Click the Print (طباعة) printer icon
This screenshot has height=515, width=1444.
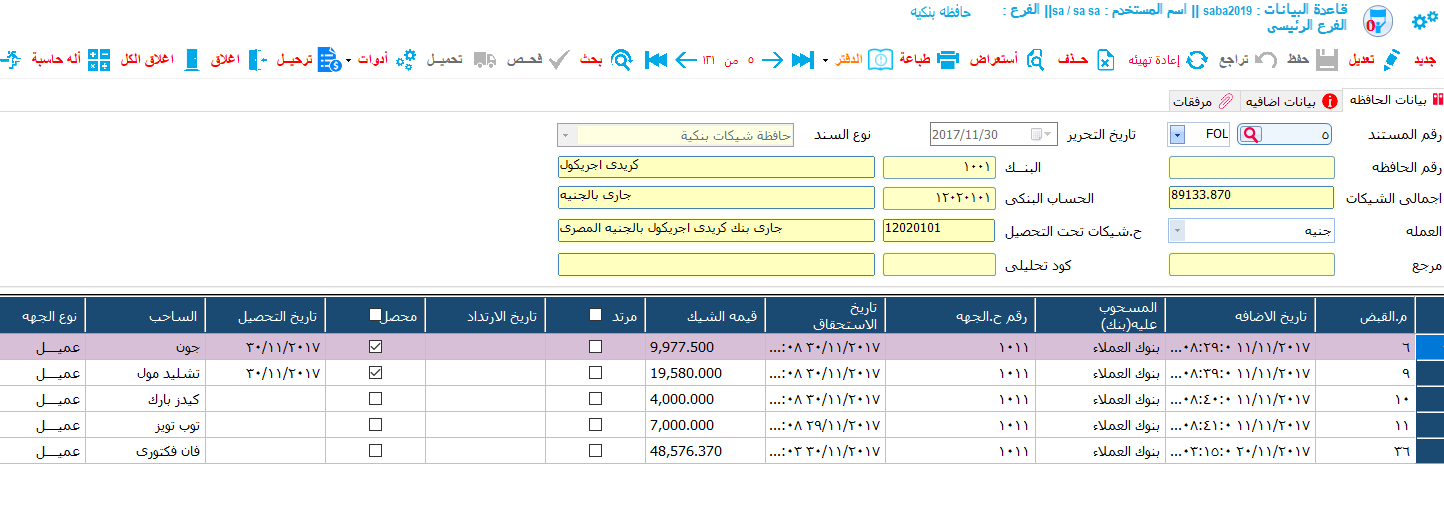point(948,60)
